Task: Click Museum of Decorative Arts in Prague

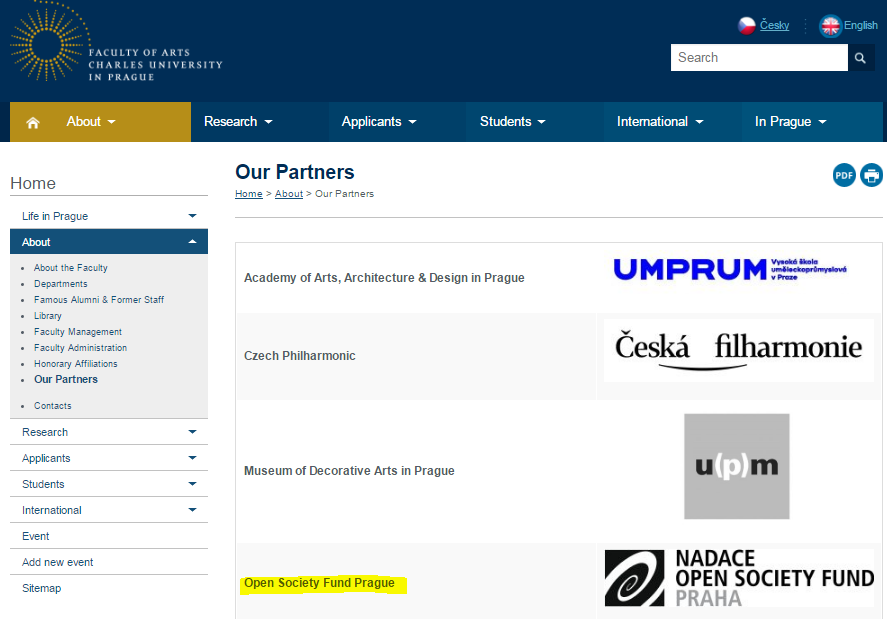Action: click(349, 471)
